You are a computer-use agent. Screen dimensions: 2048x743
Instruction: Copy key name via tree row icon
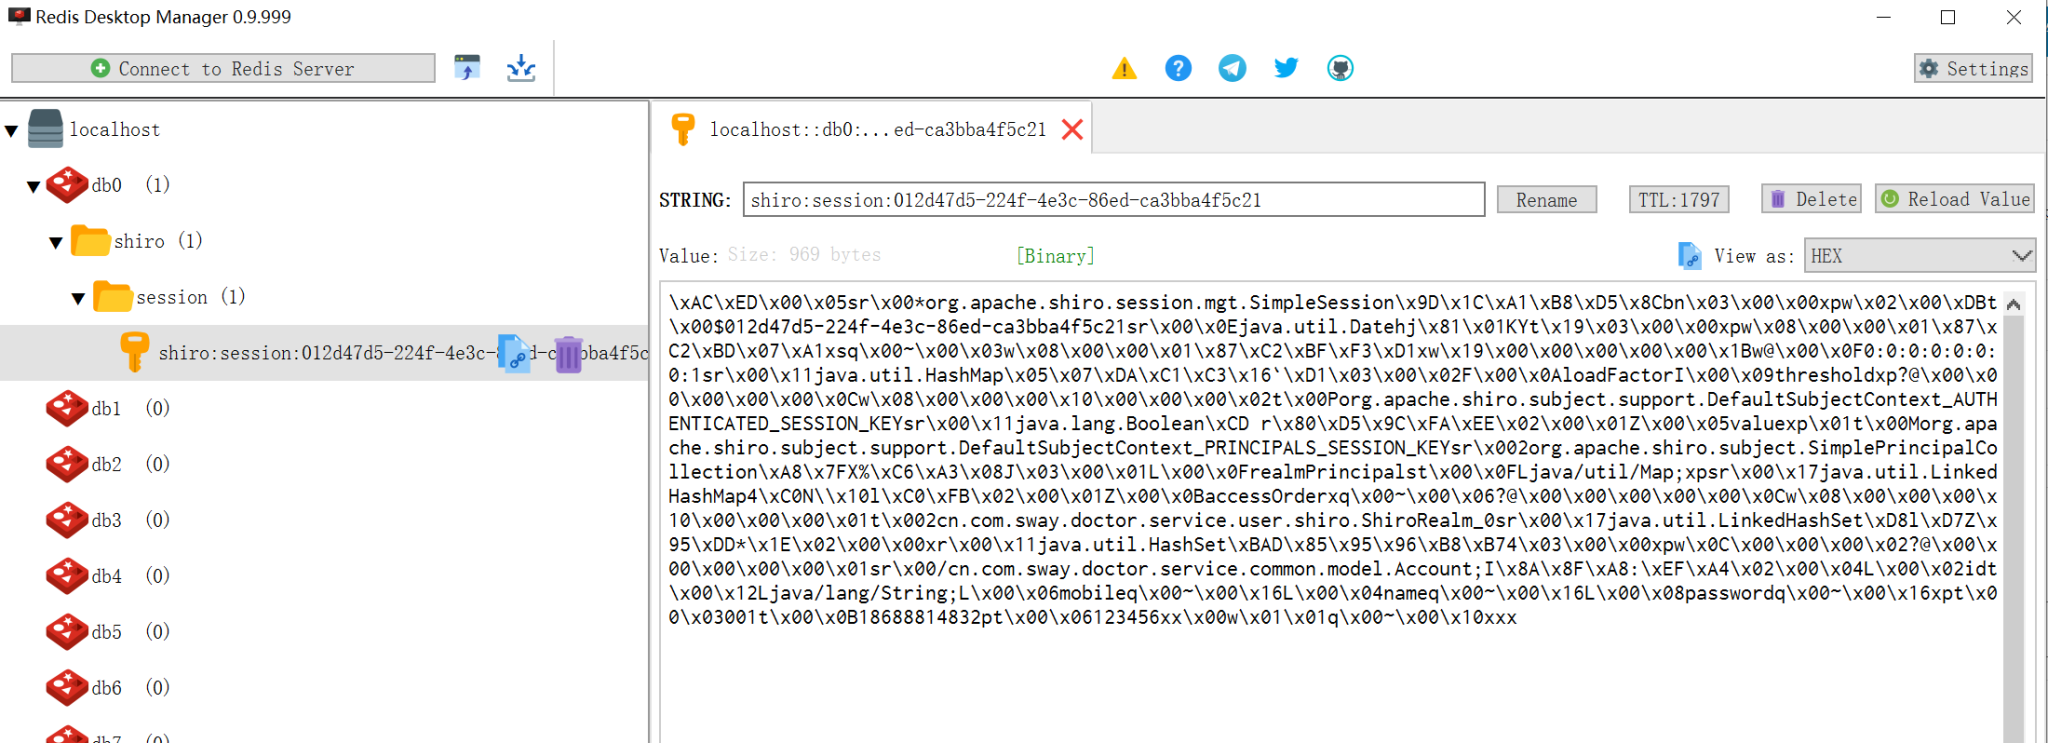click(x=513, y=353)
